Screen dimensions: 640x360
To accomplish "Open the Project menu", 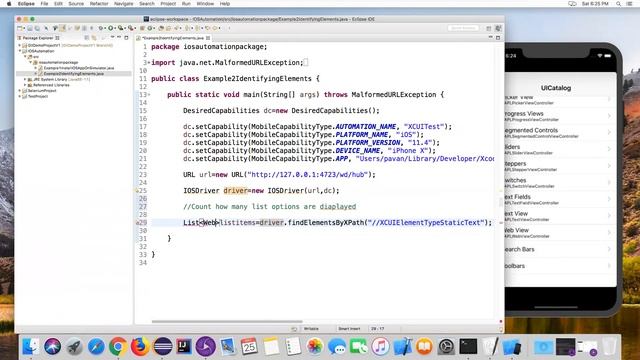I will coord(168,4).
